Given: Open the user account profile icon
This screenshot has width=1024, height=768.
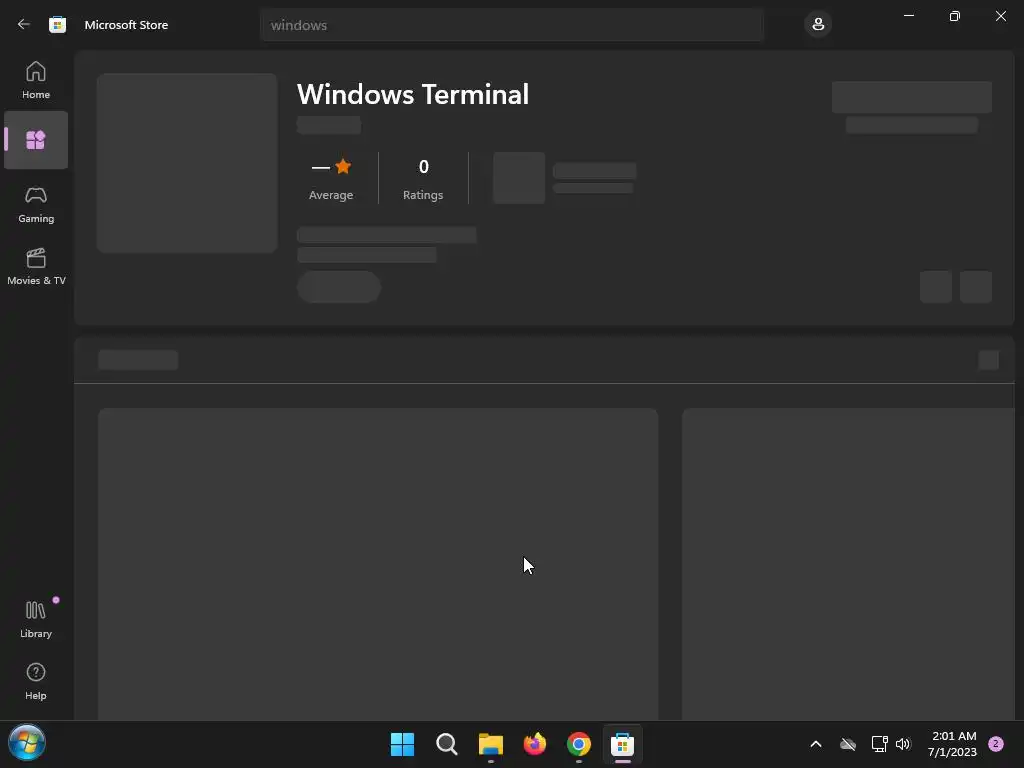Looking at the screenshot, I should click(818, 25).
